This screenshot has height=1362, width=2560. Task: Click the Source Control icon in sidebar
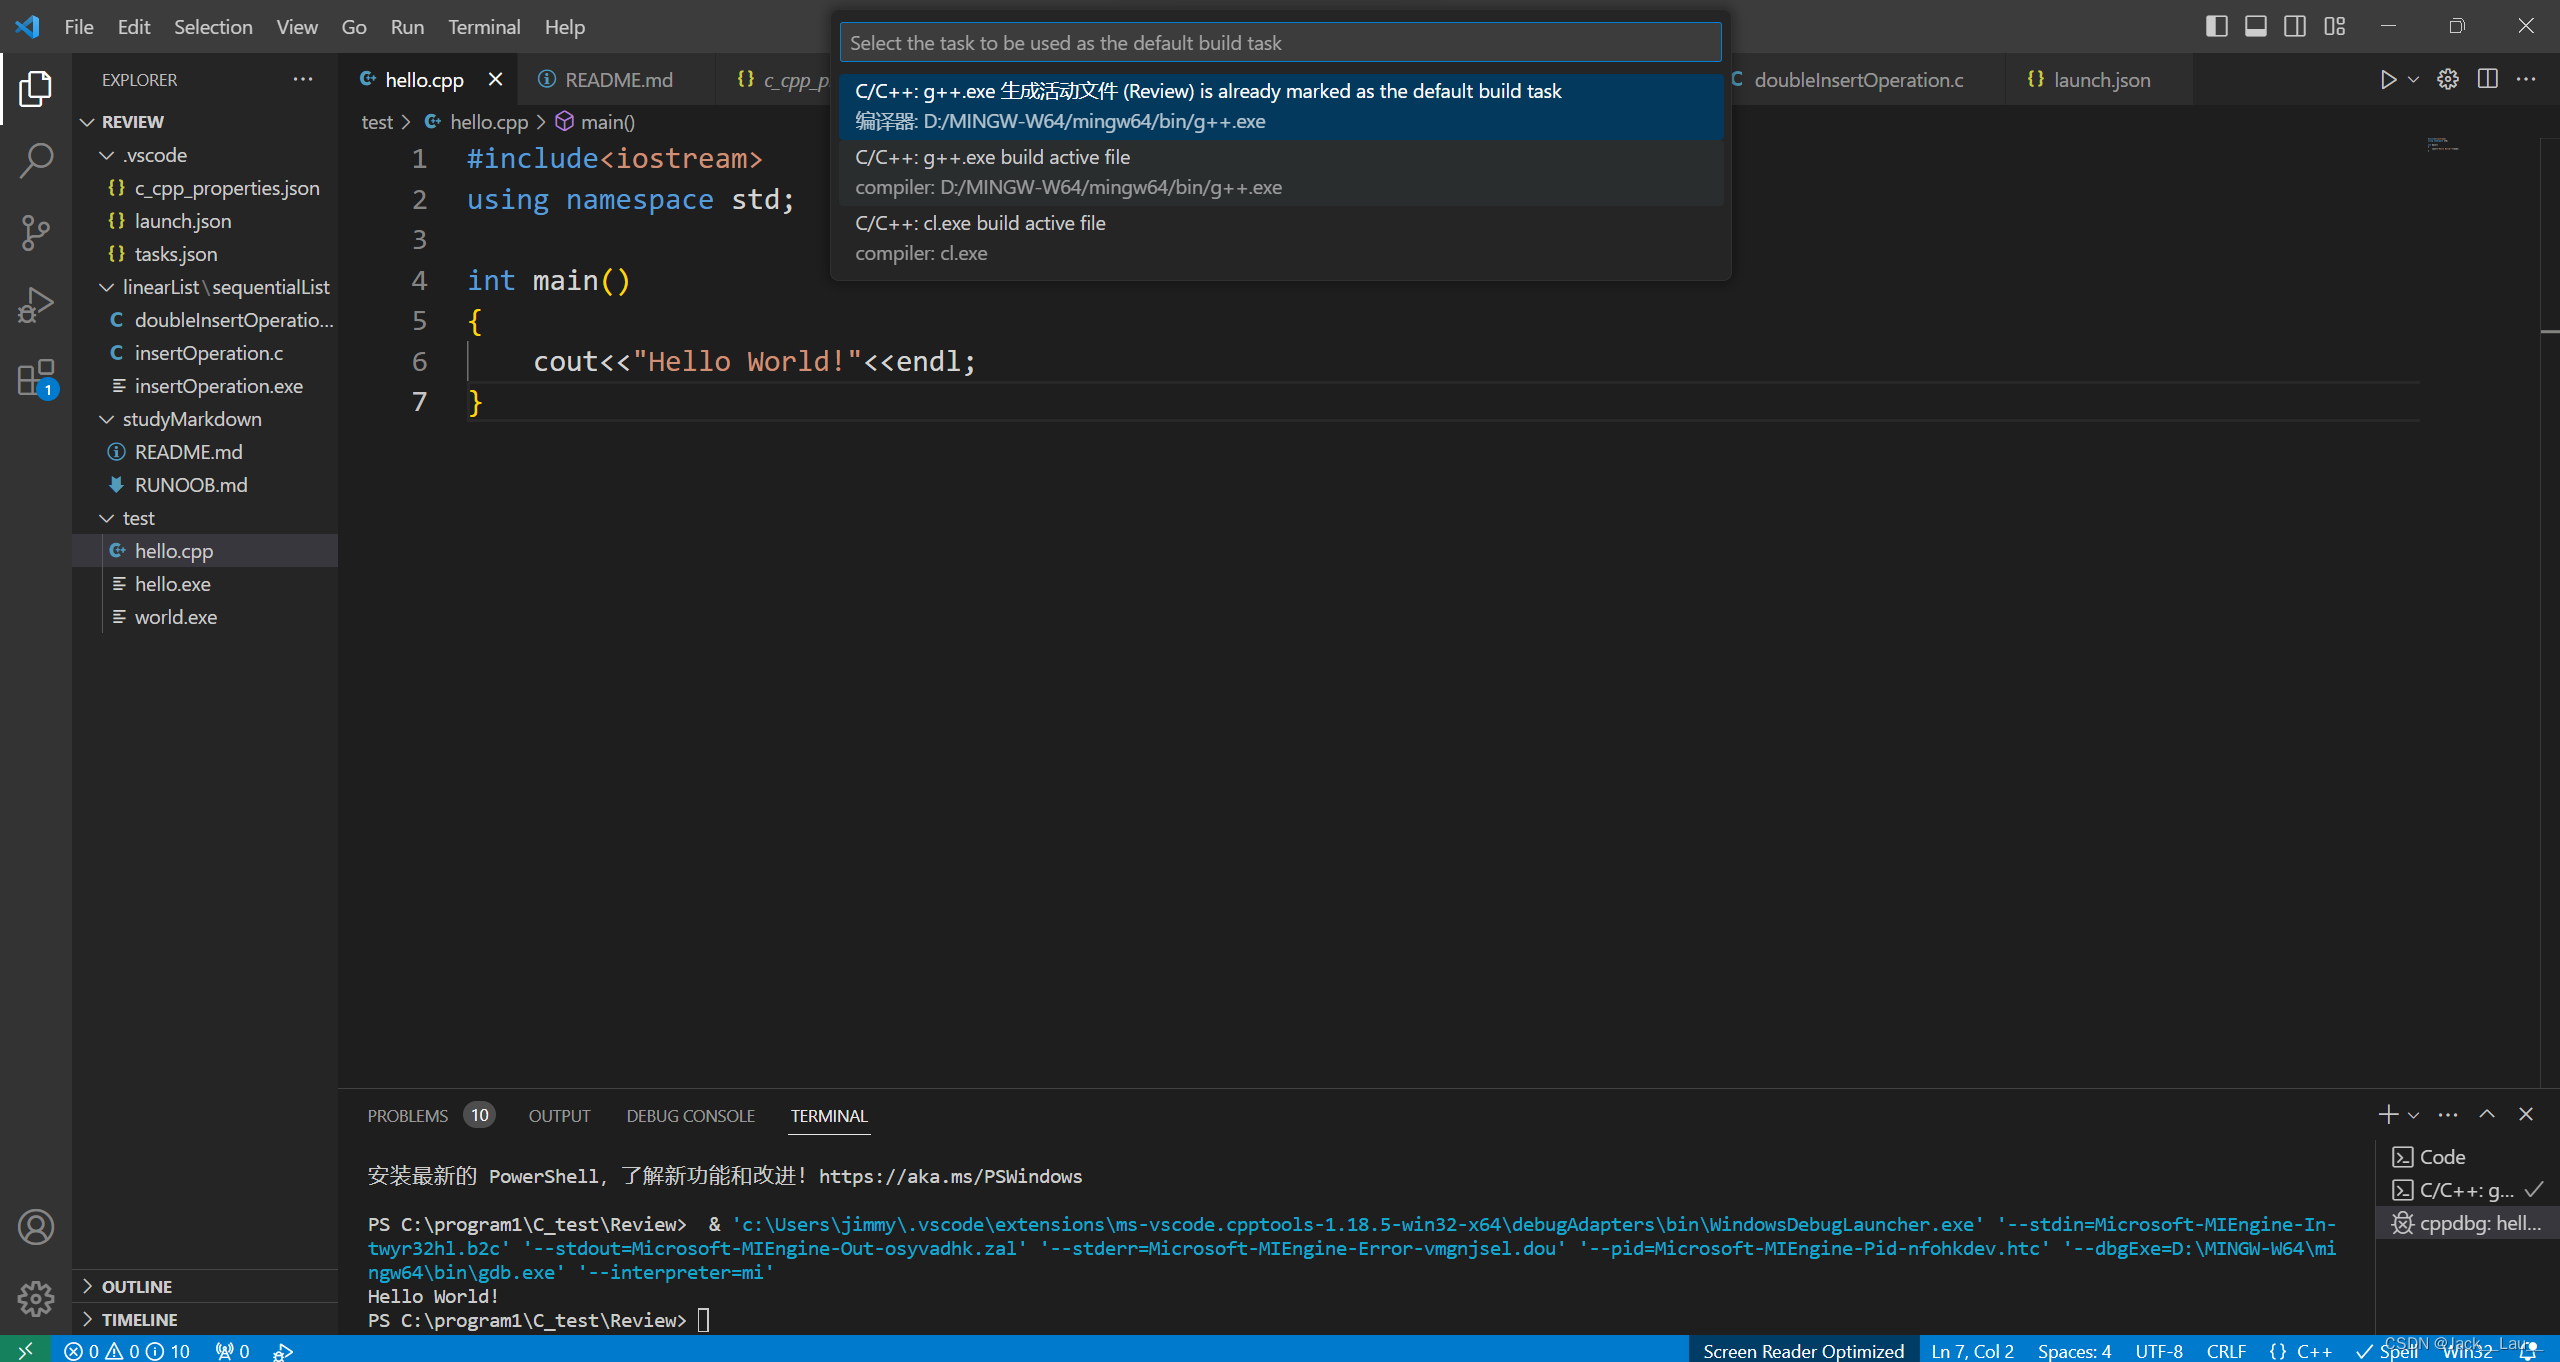pyautogui.click(x=37, y=232)
